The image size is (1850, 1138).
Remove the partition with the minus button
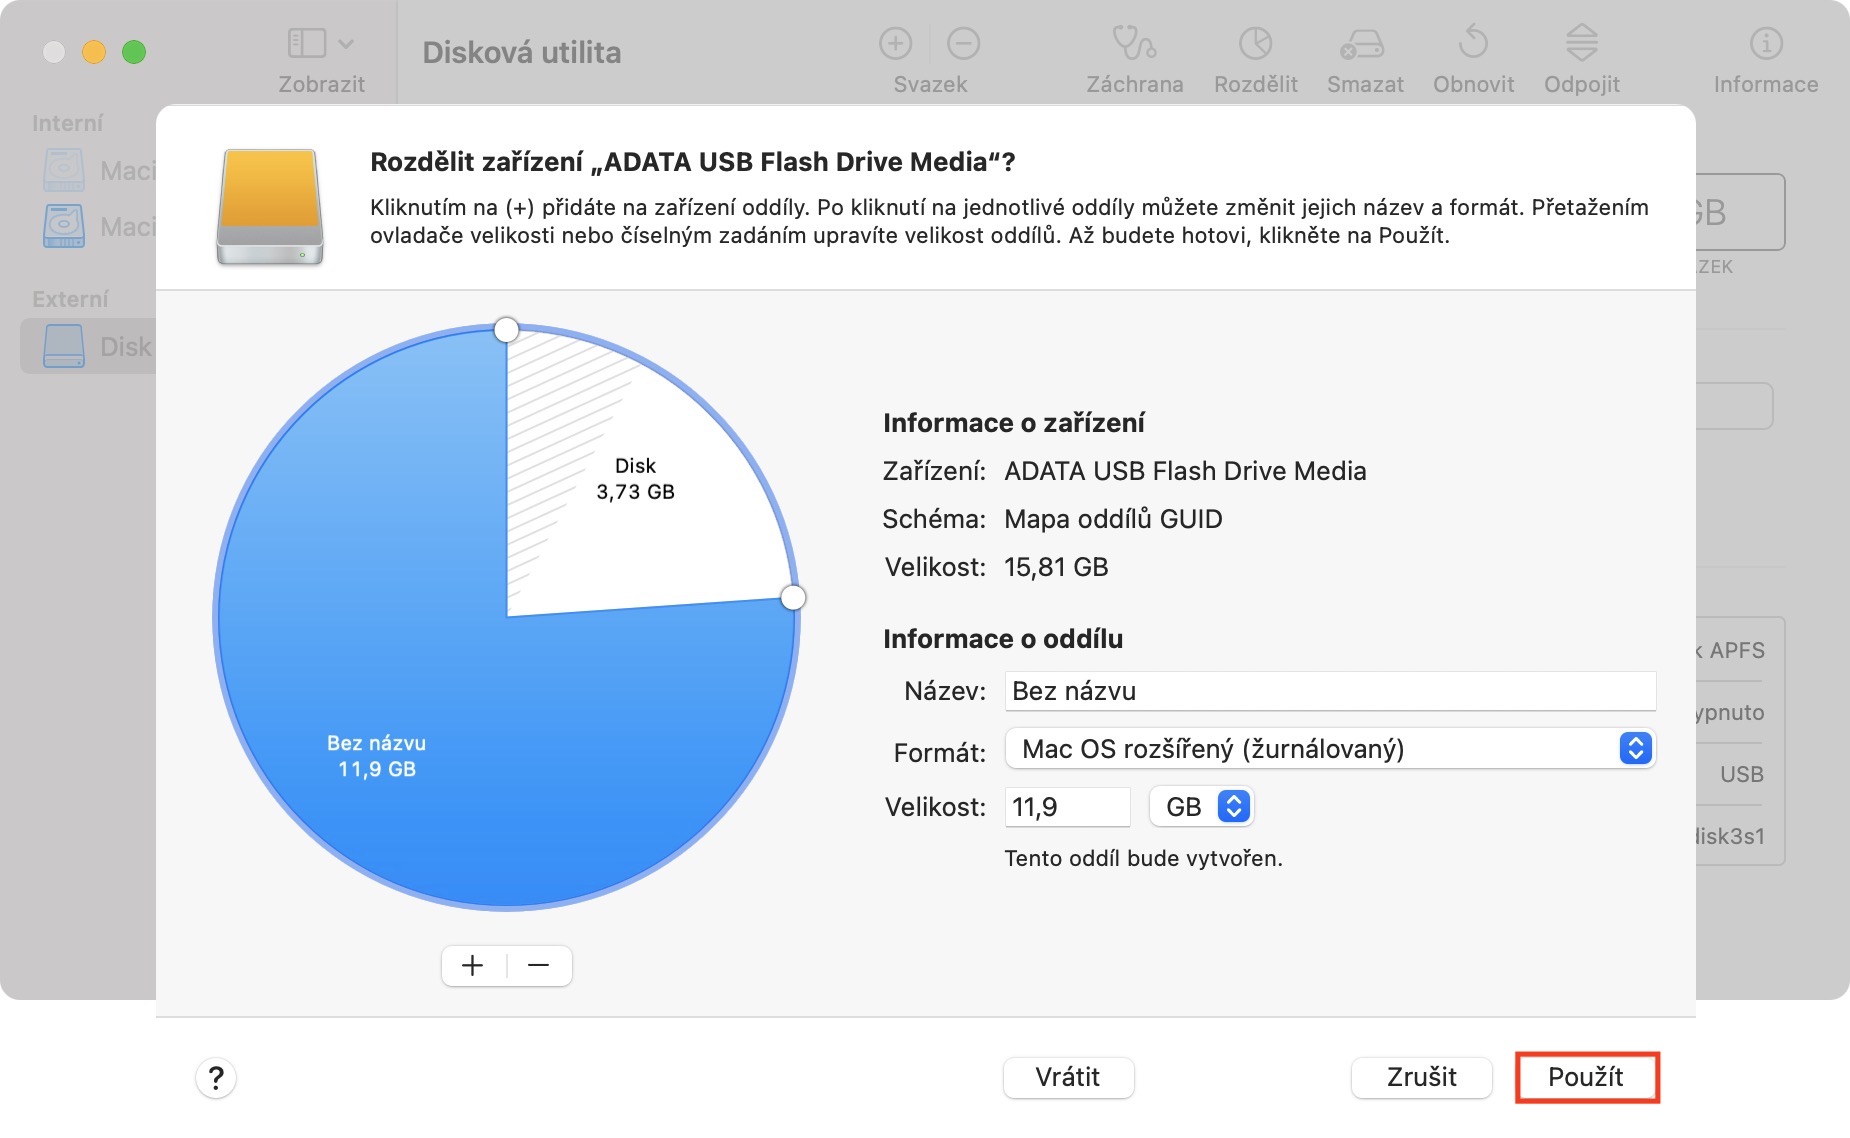(539, 966)
